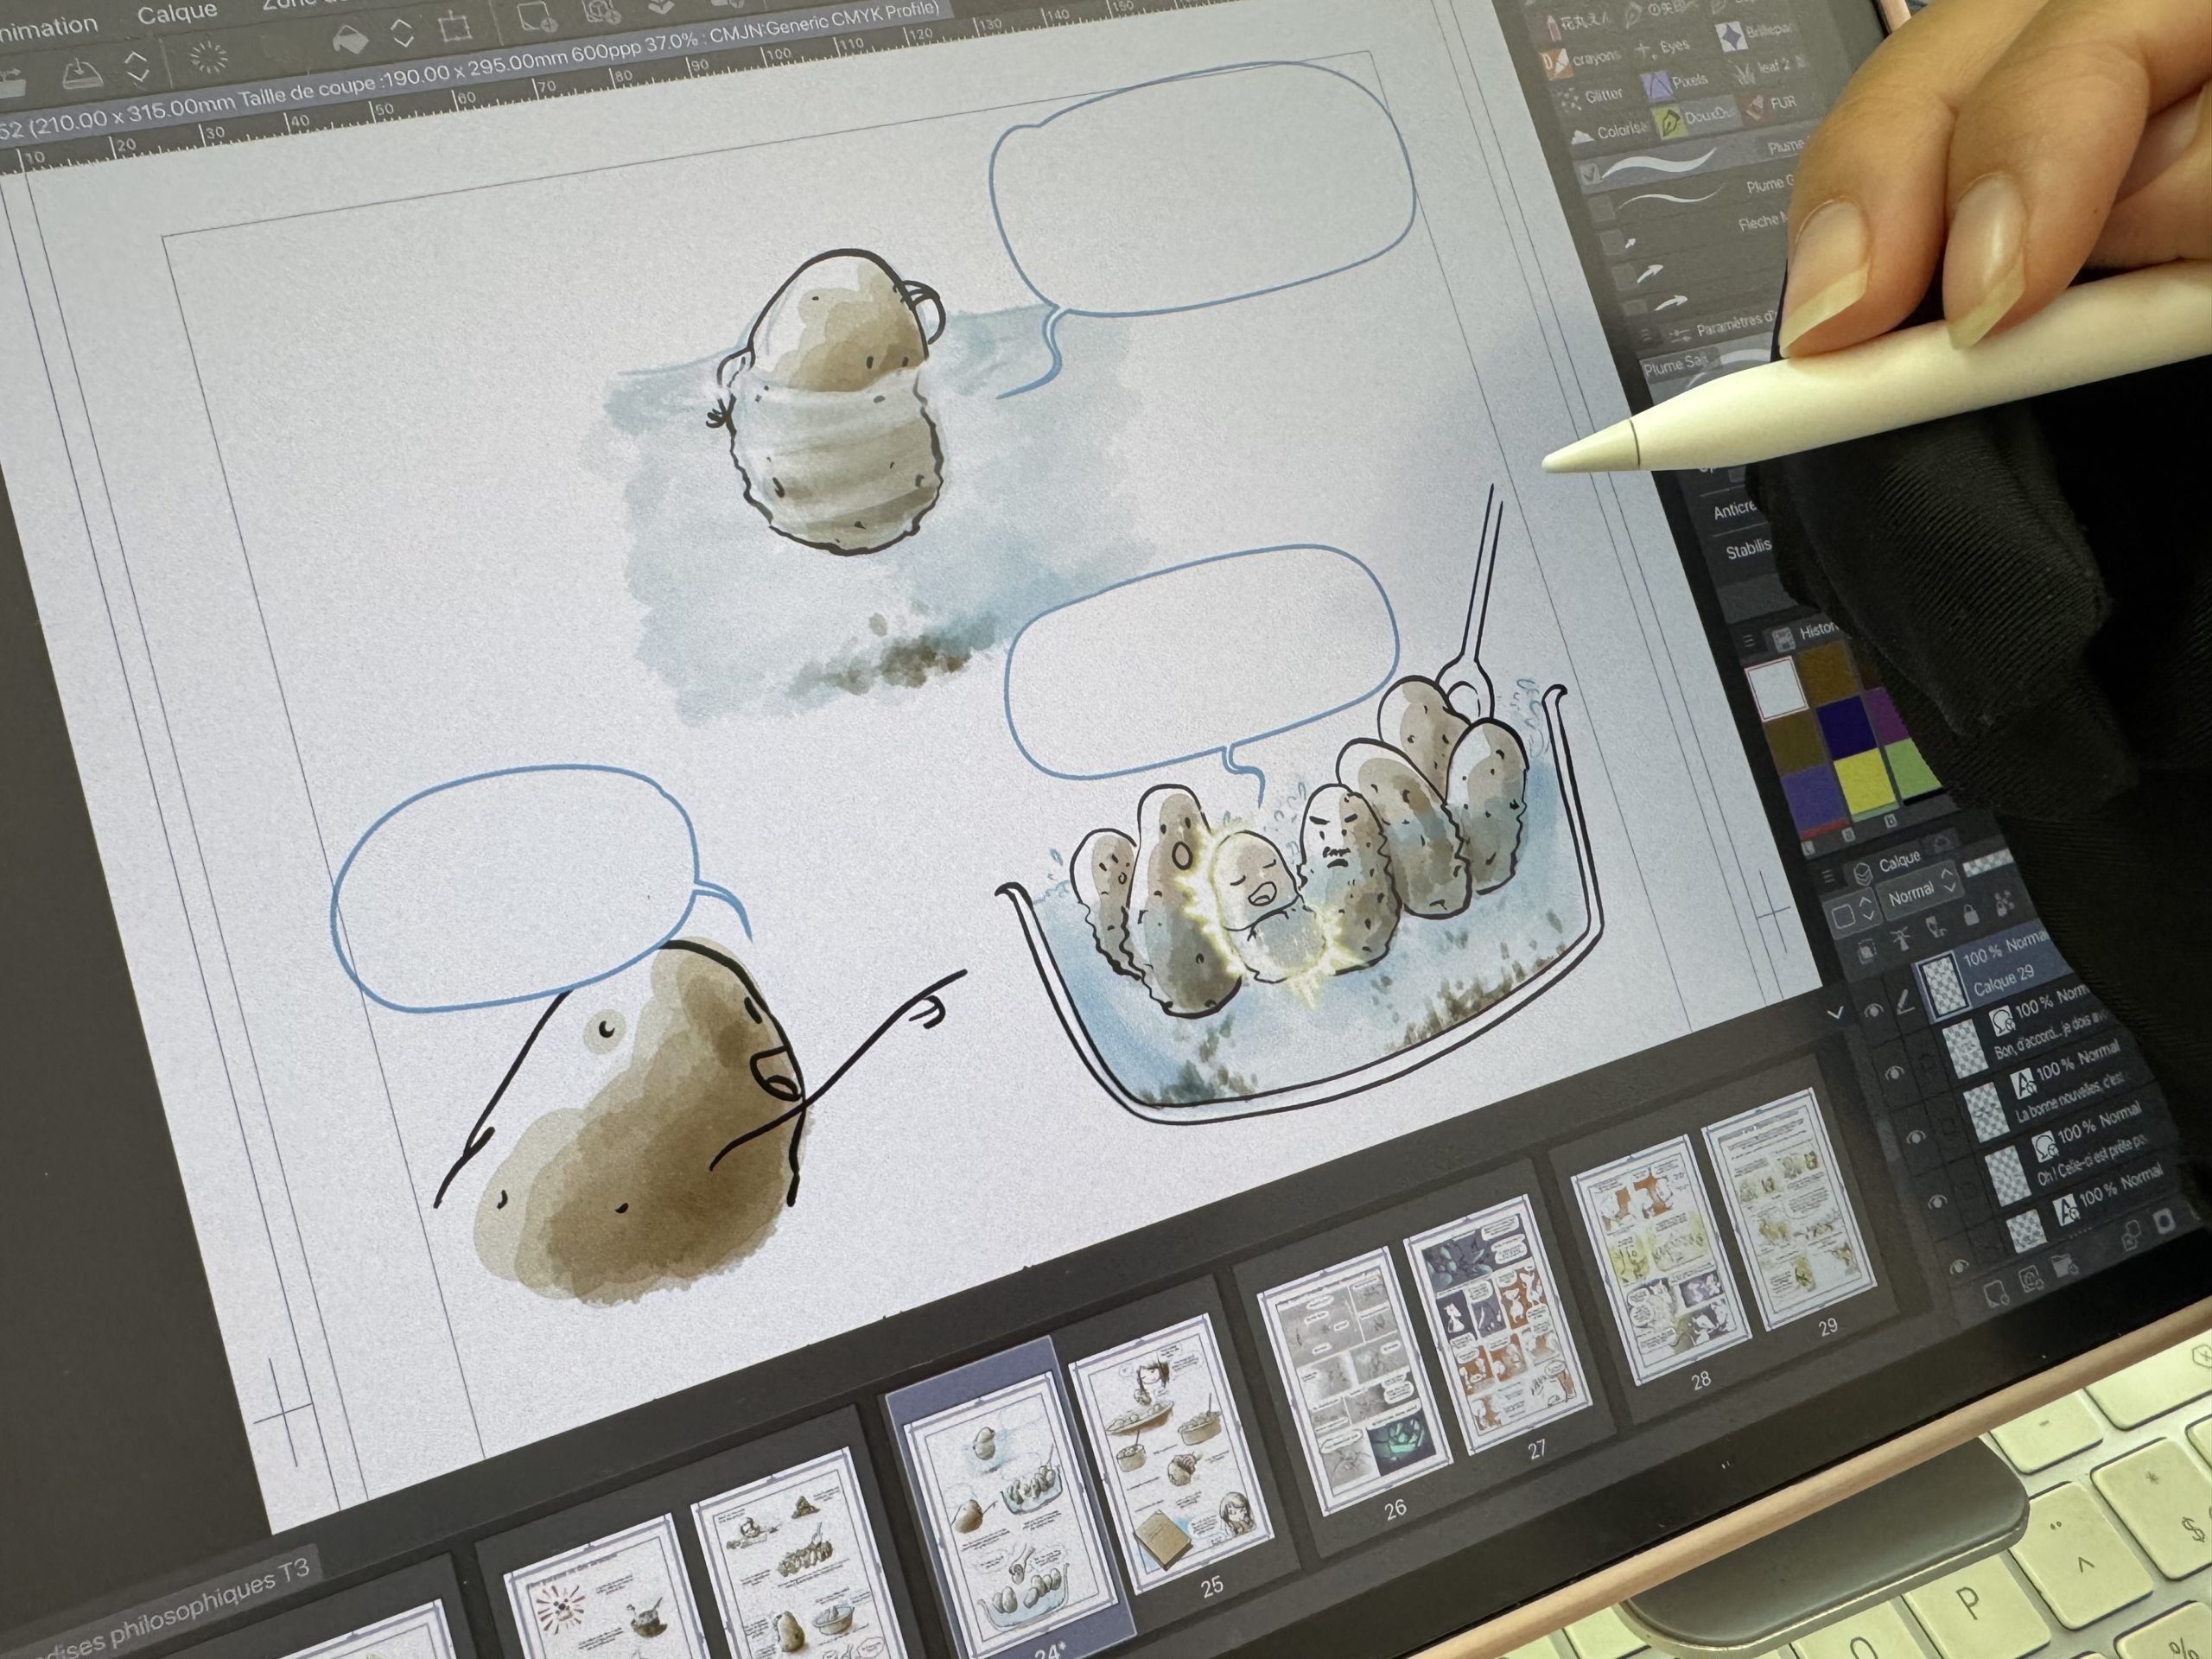
Task: Click the new layer folder icon
Action: tap(2063, 1266)
